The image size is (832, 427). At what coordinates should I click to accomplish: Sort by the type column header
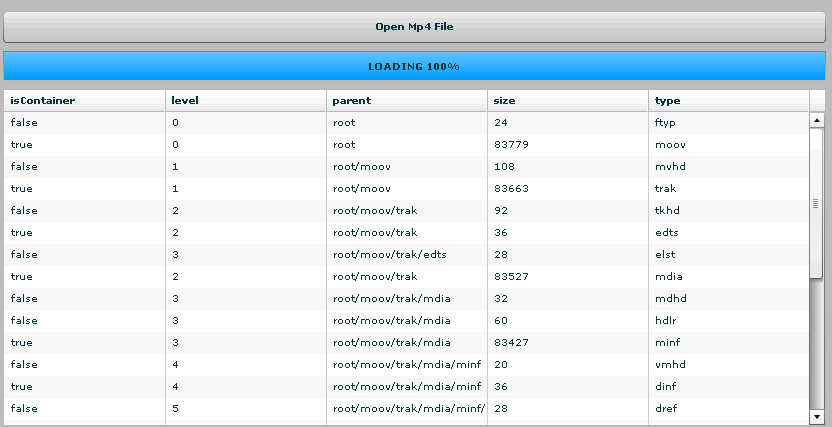(727, 100)
